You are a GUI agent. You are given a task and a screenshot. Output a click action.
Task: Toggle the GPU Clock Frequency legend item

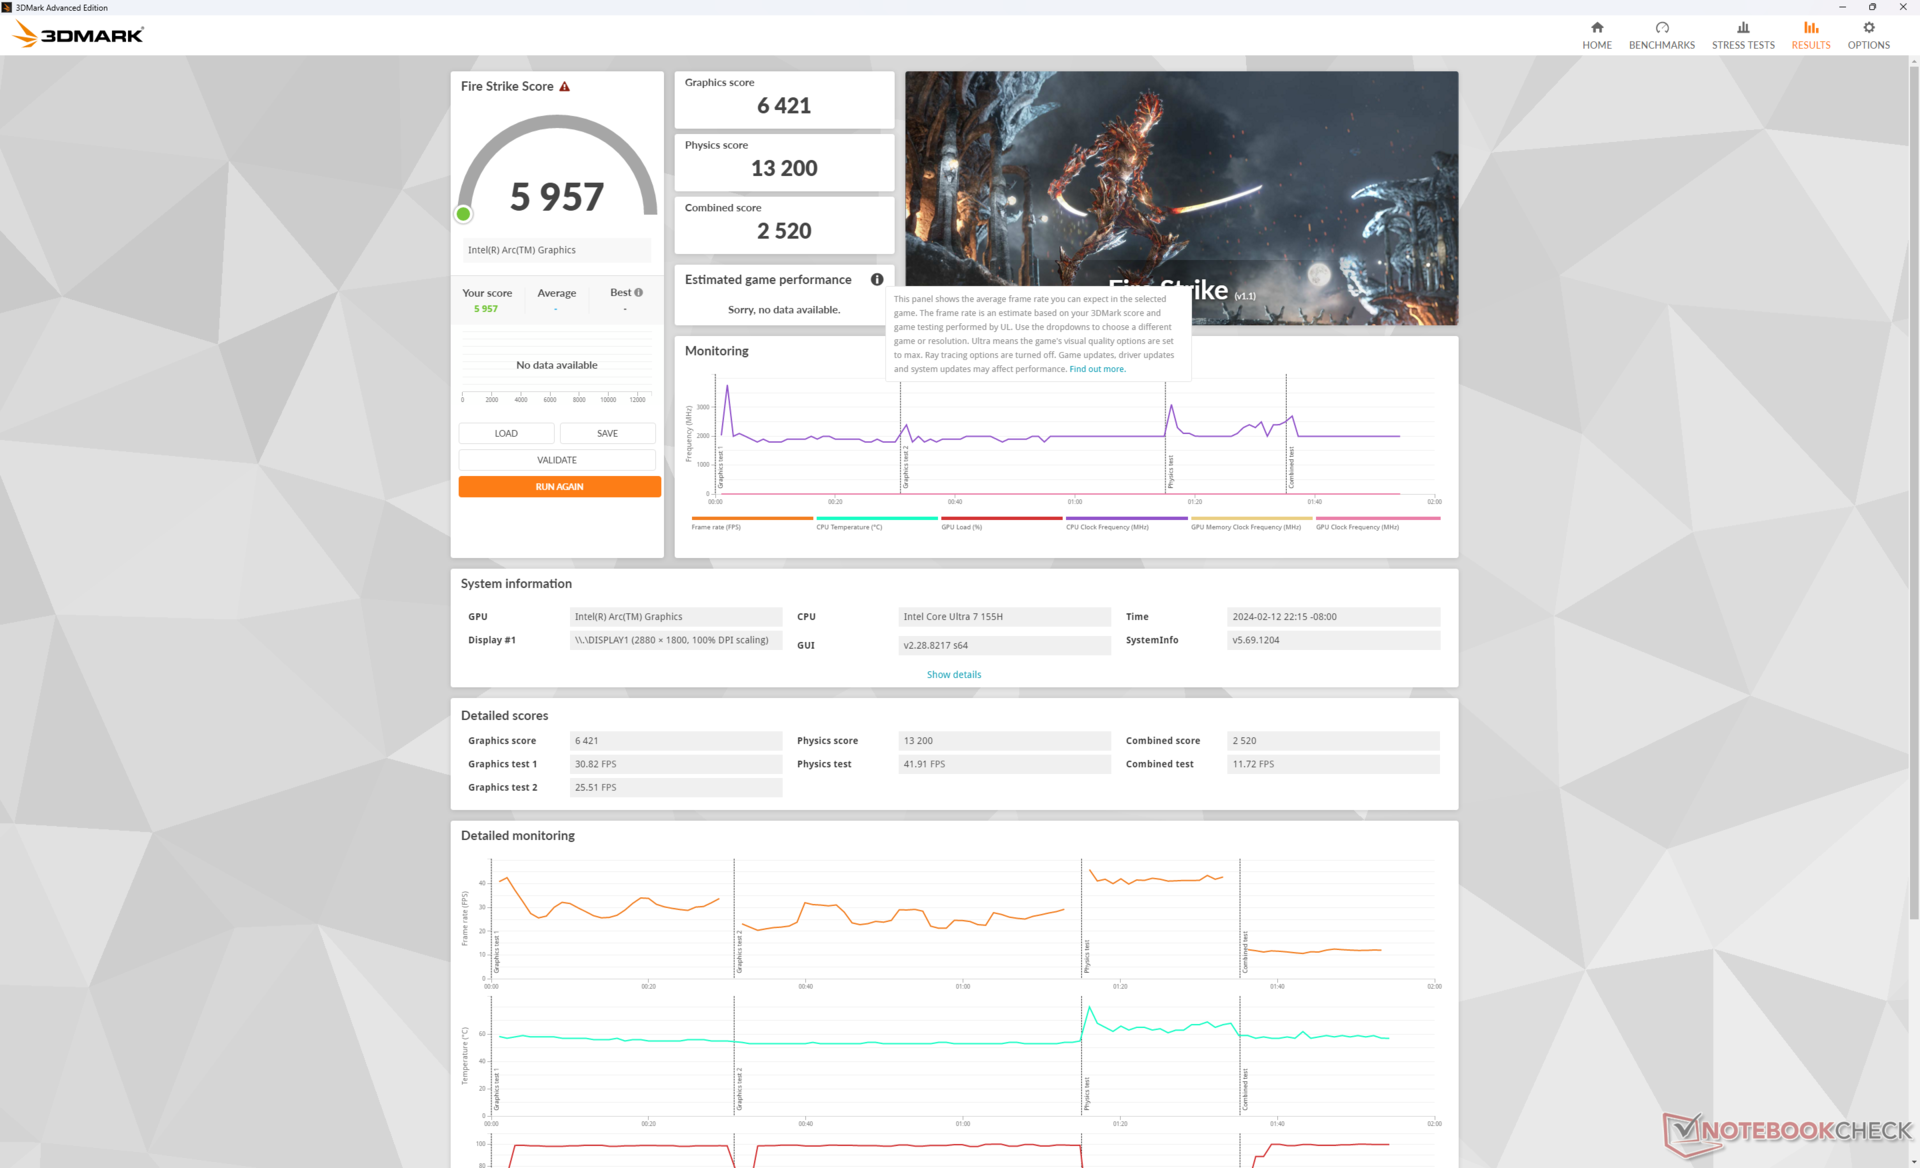[1377, 523]
